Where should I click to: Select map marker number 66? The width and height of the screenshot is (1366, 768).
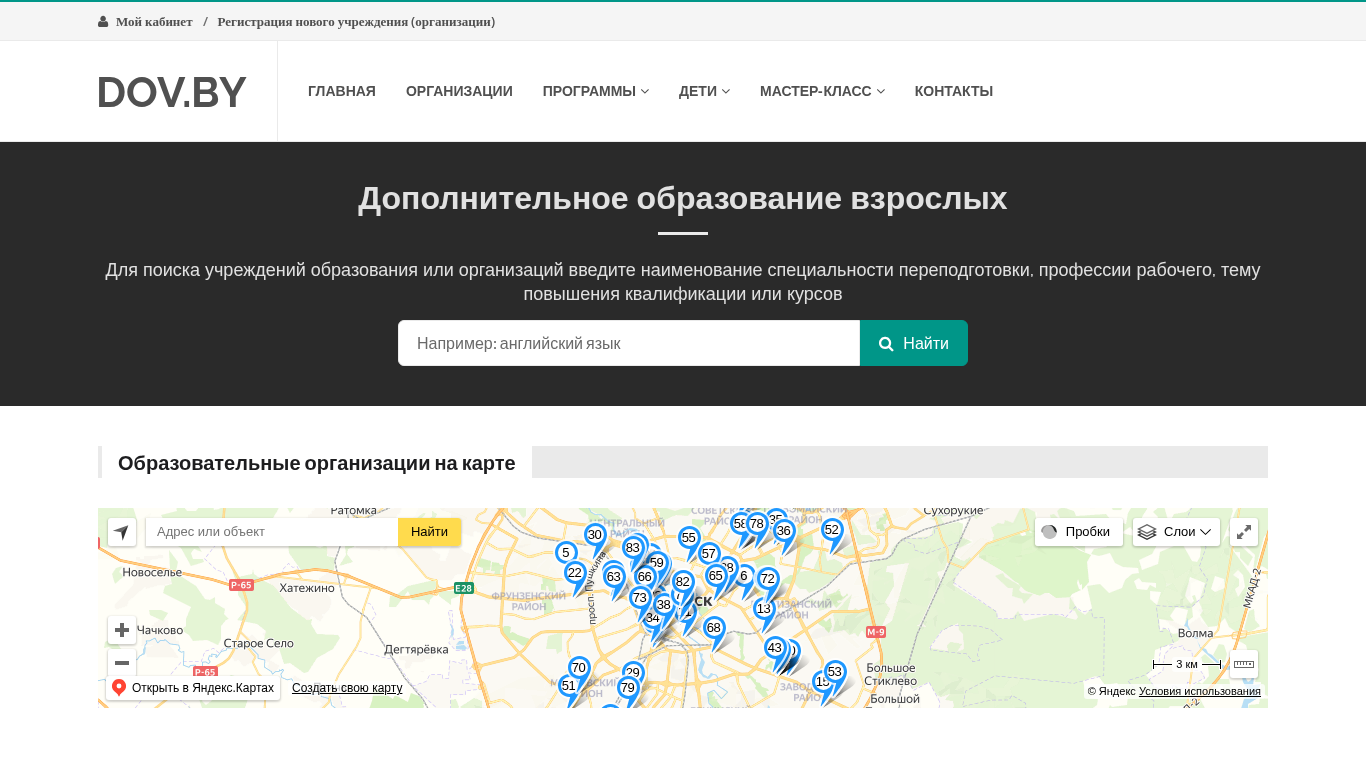[645, 577]
